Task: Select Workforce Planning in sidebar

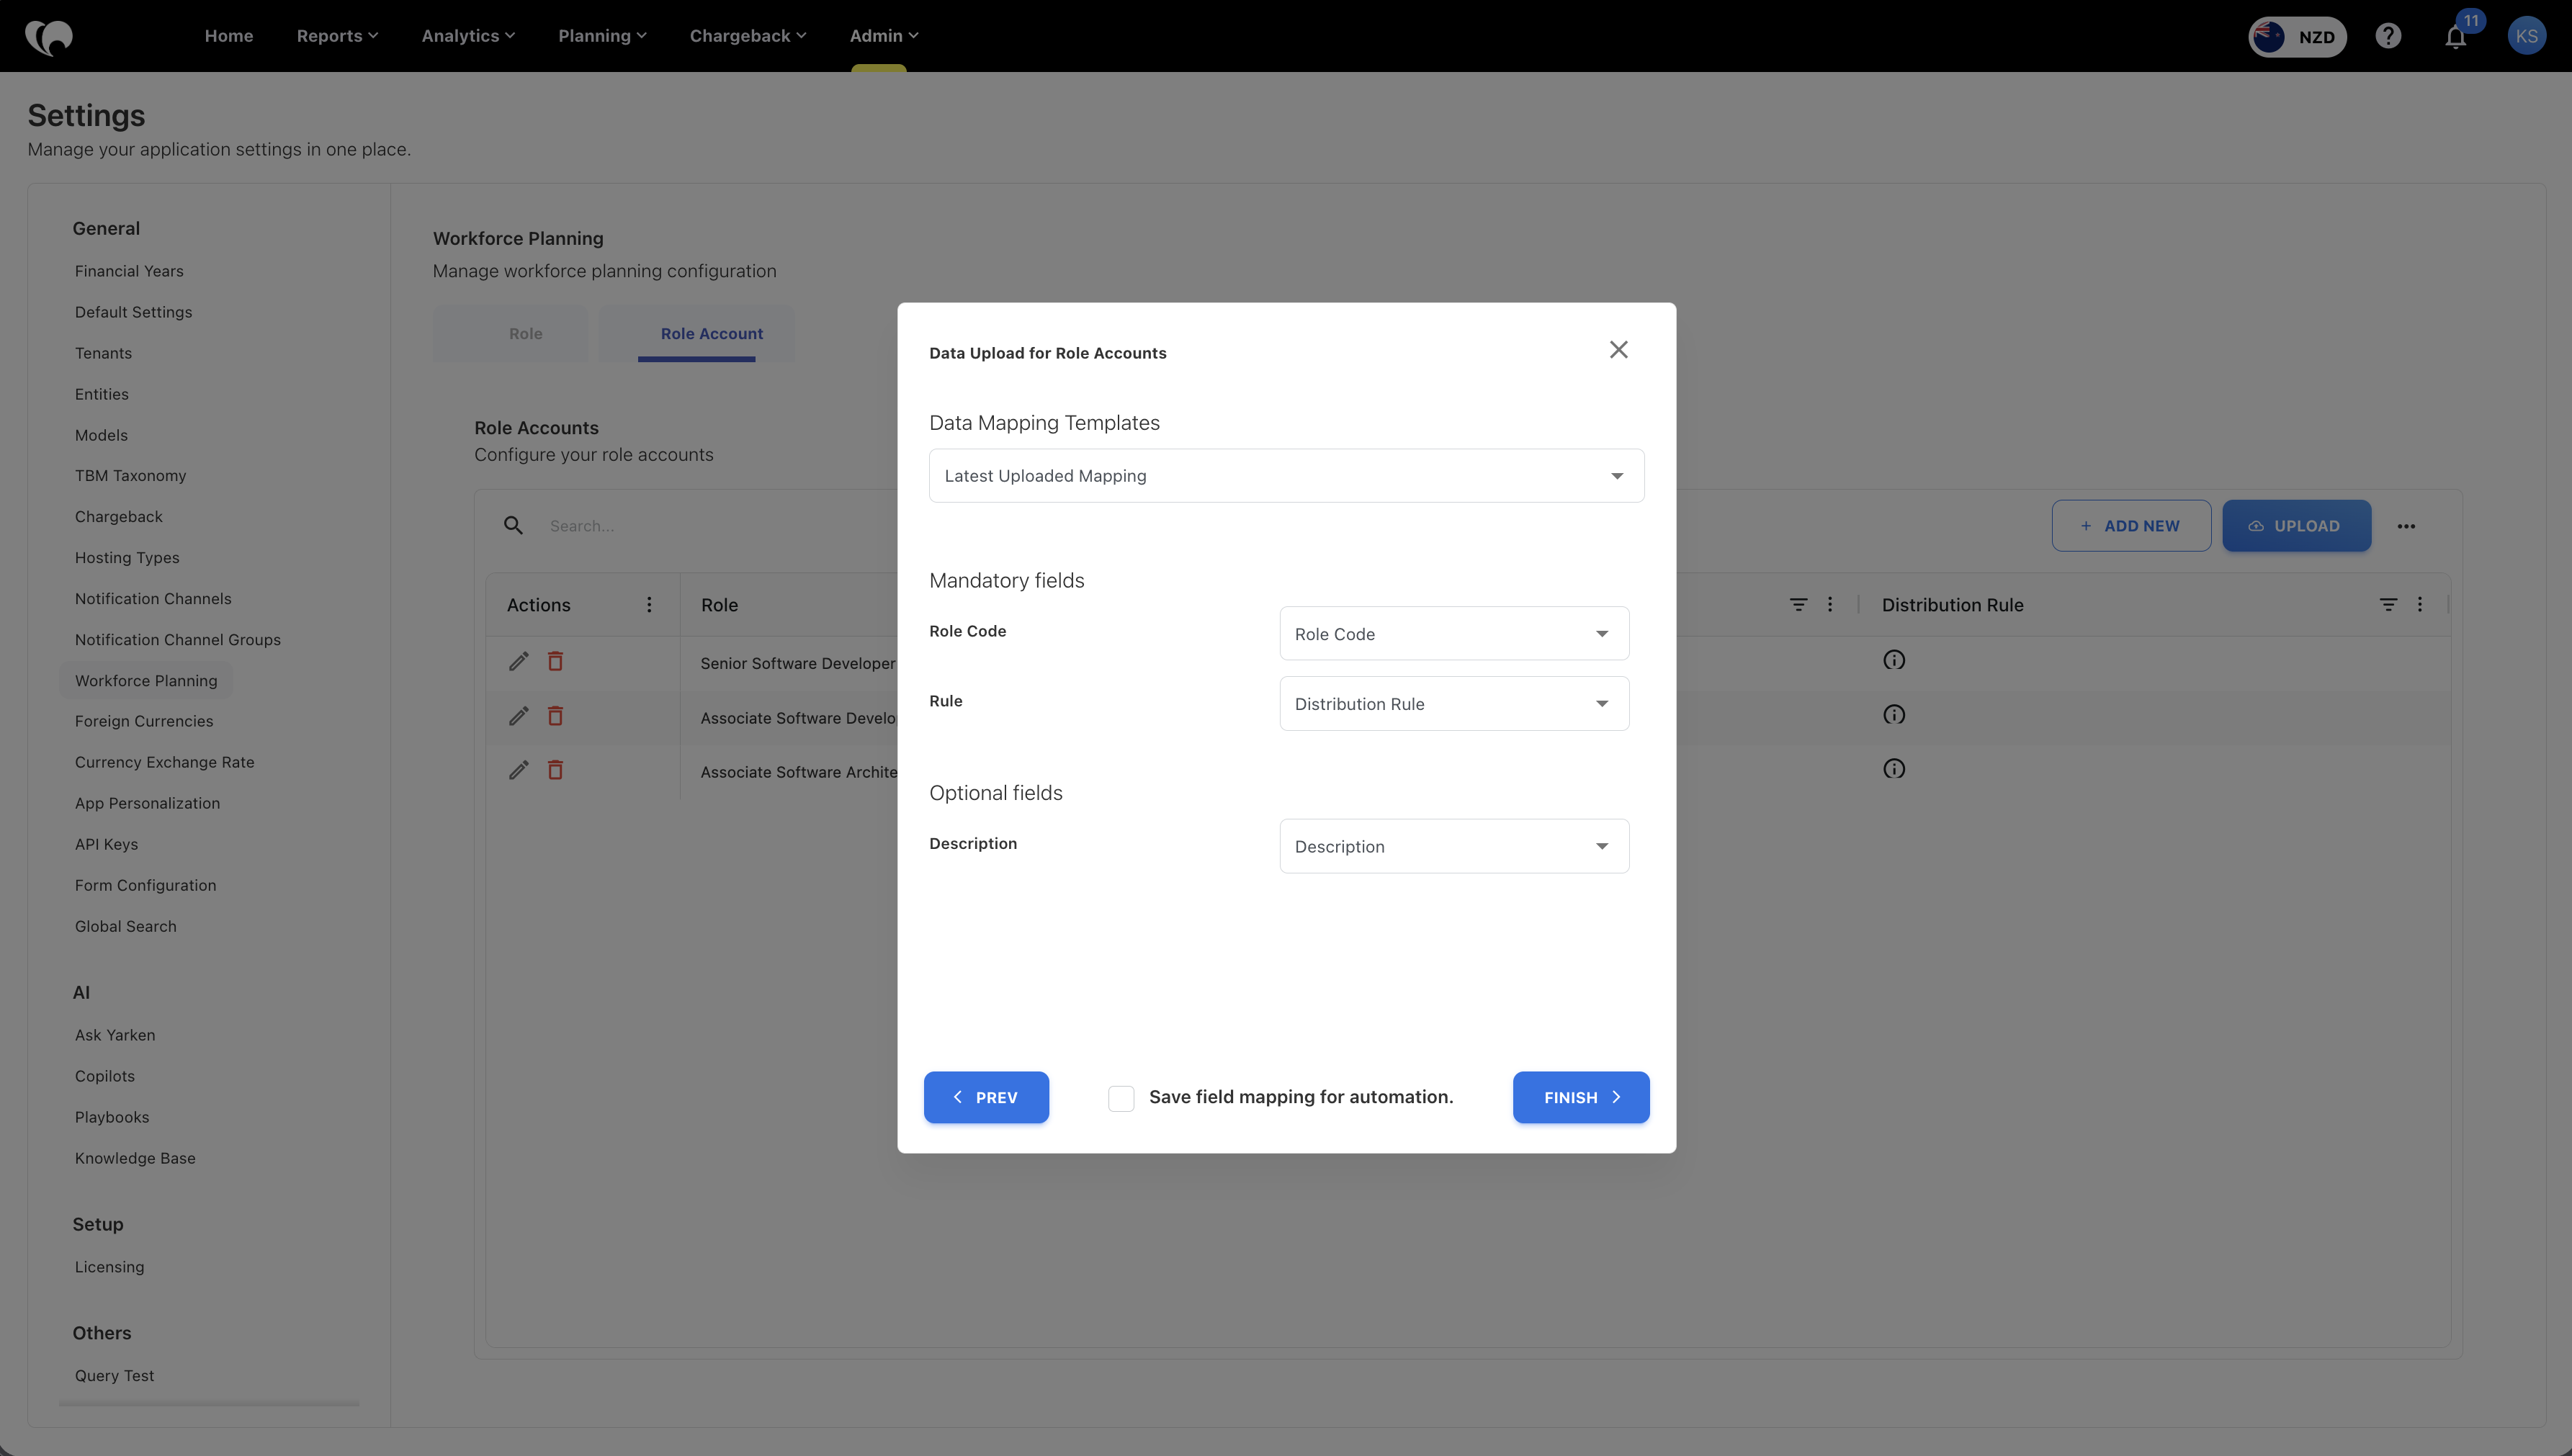Action: click(x=146, y=680)
